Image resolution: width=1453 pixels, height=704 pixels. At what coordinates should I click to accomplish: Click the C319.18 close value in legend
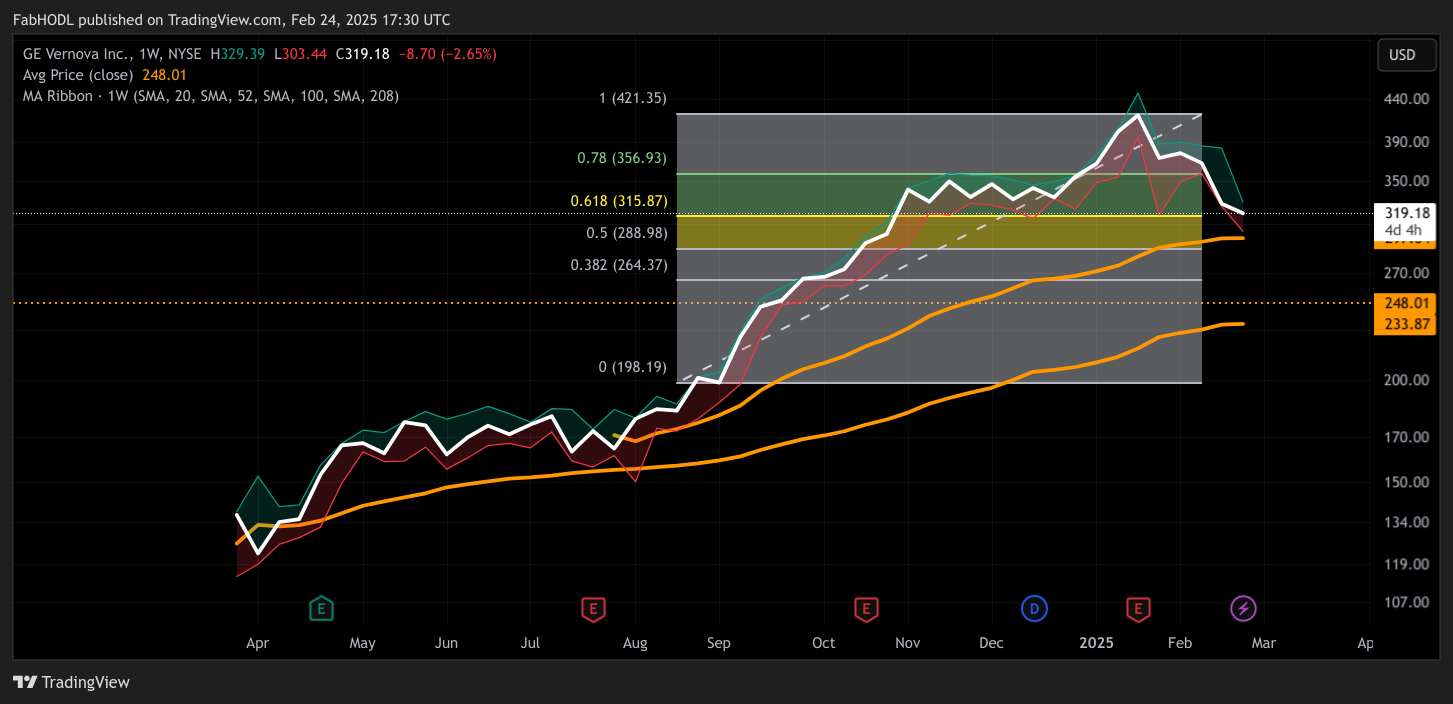(362, 54)
